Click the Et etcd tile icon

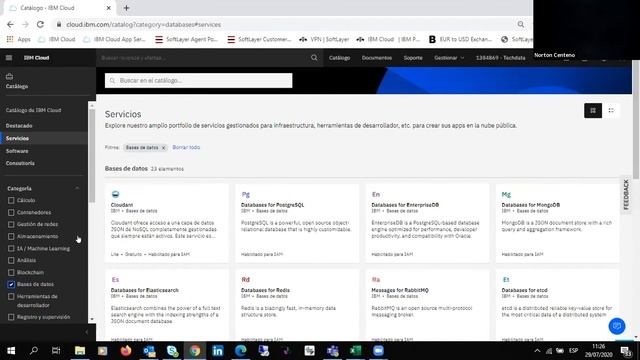[x=506, y=280]
